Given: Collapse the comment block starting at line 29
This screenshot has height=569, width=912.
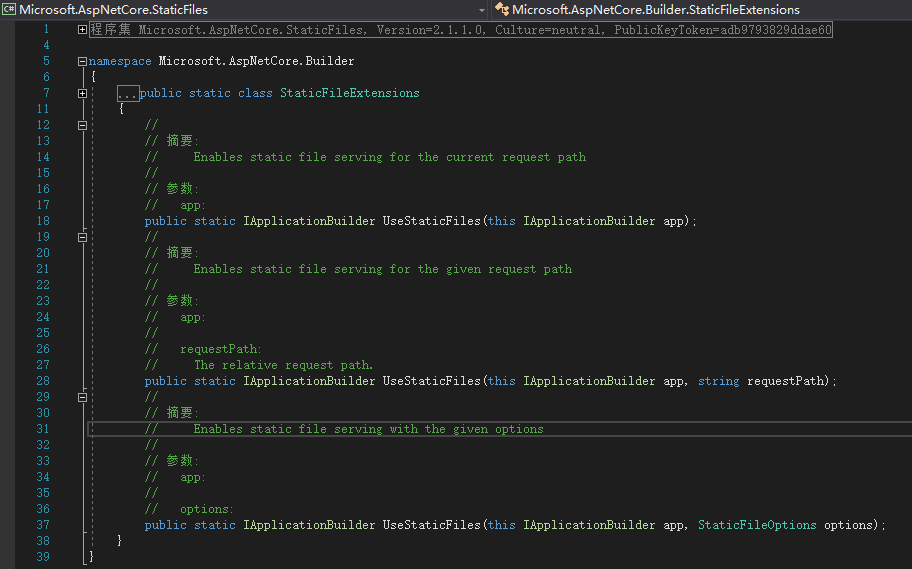Looking at the screenshot, I should 82,397.
